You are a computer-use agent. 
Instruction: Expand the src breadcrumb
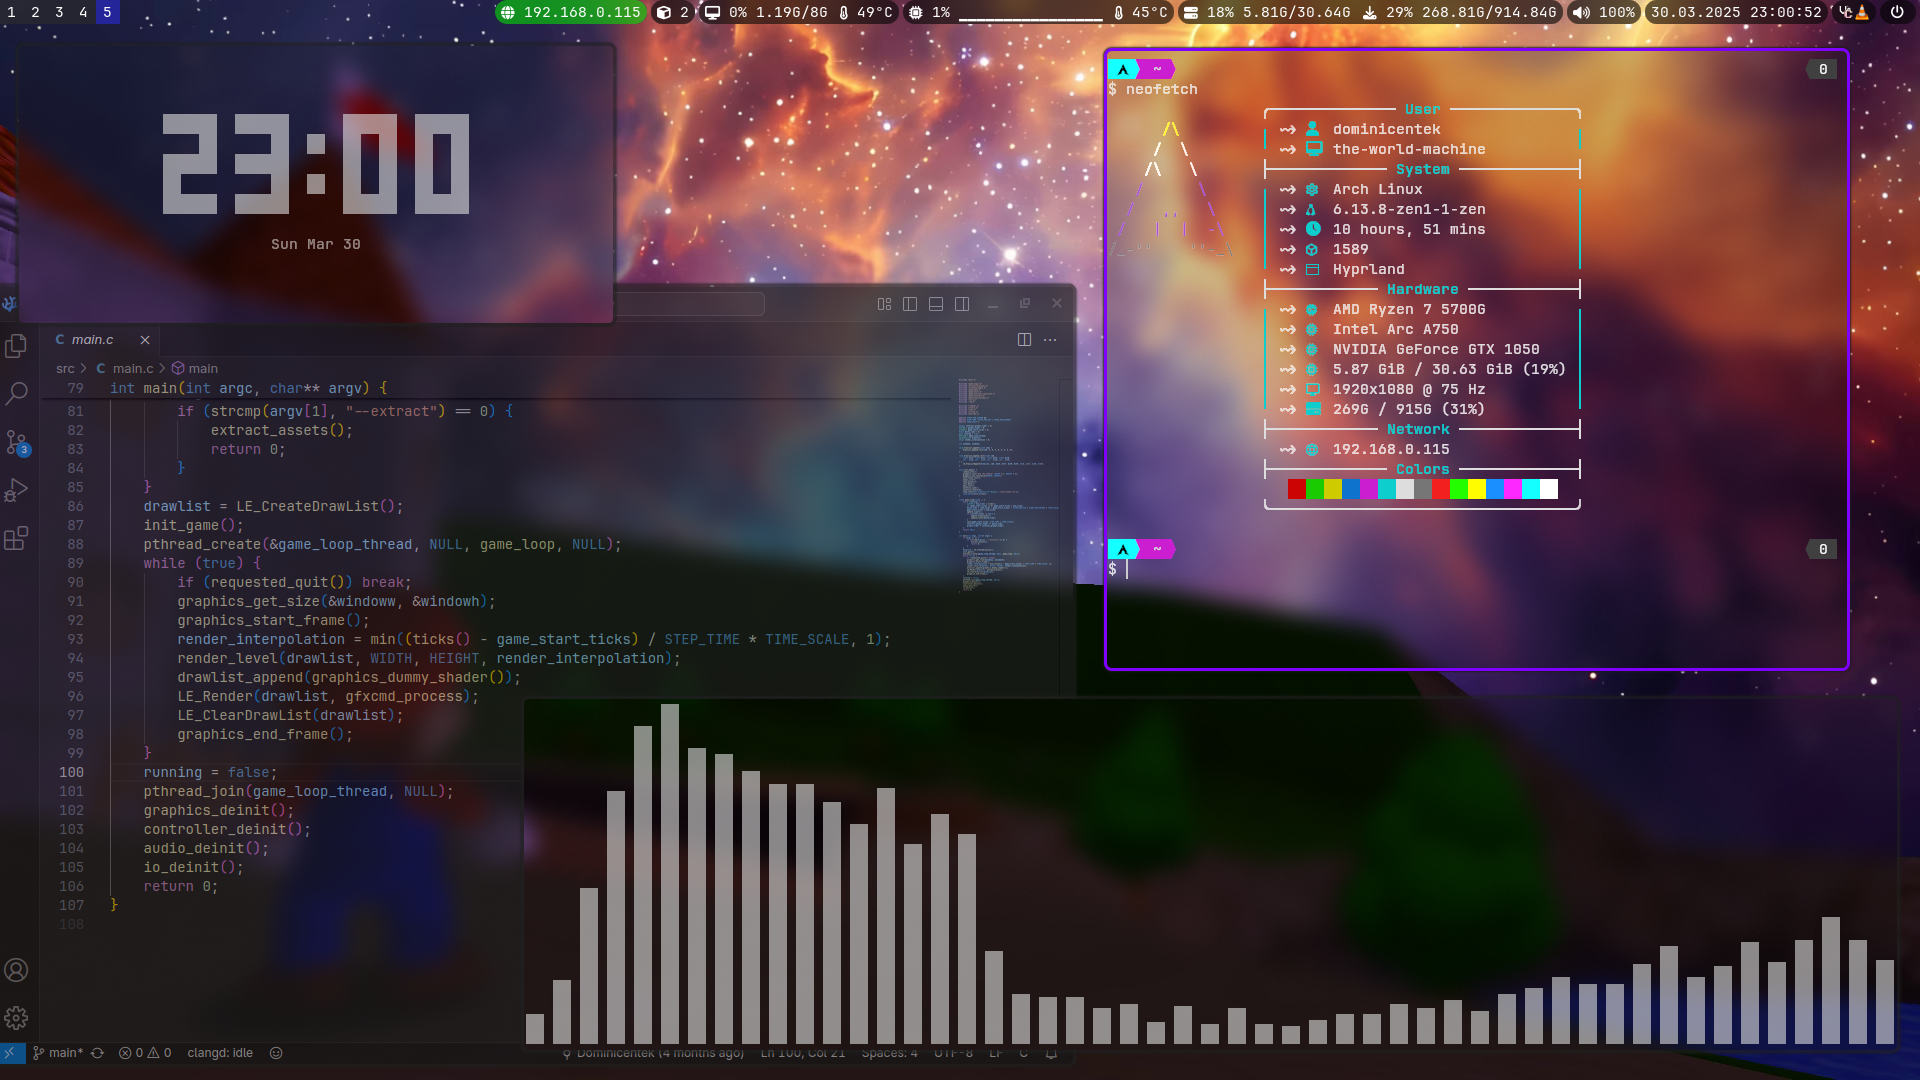[65, 368]
